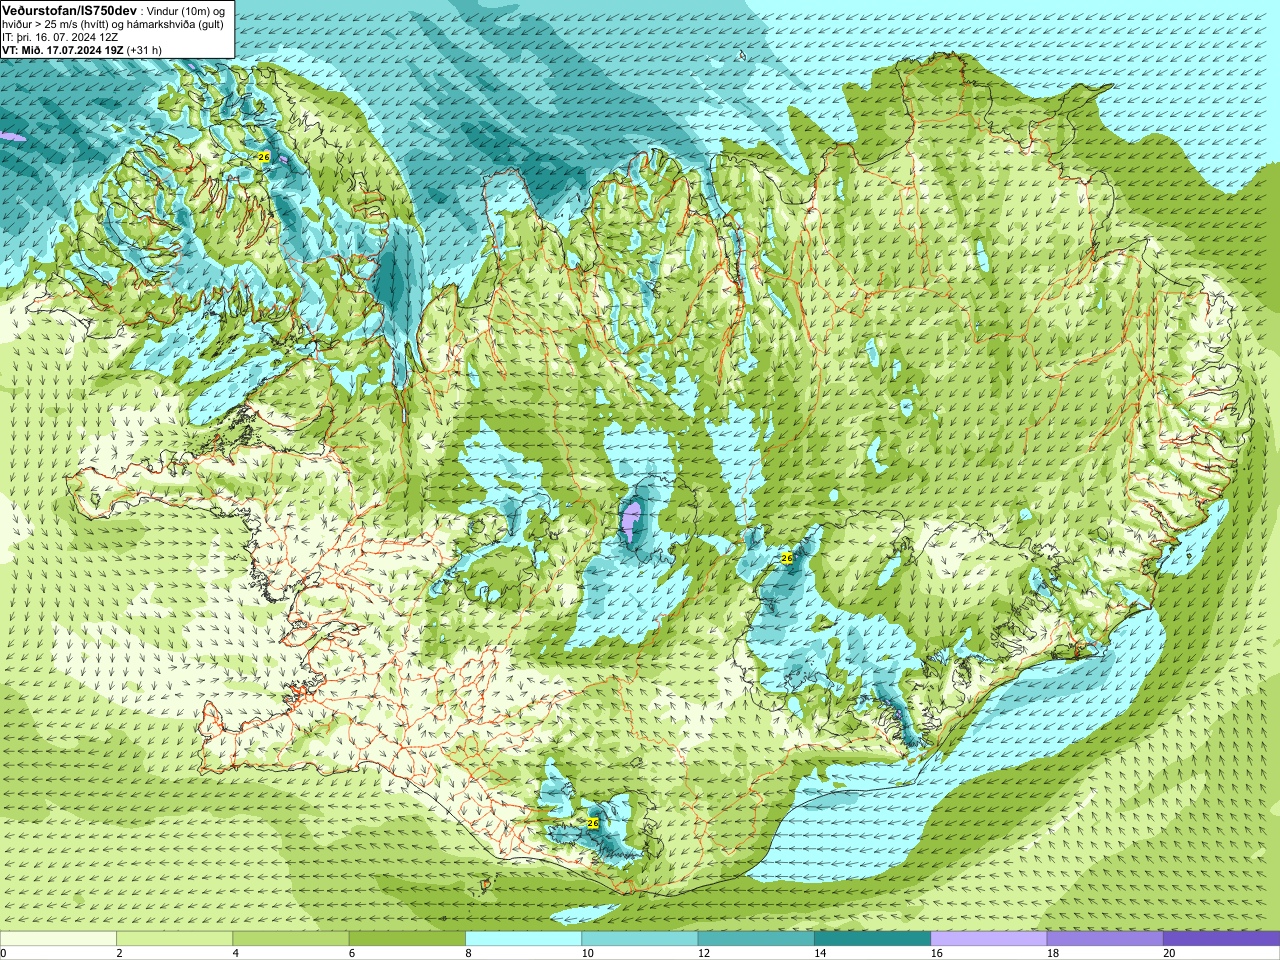Click the yellow 26 gust marker near south coast
1280x960 pixels.
coord(592,823)
